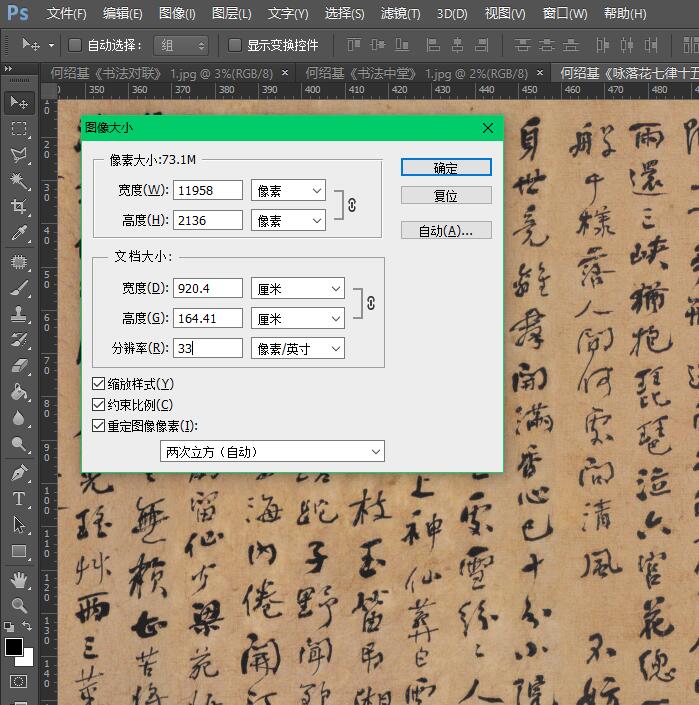Select the Eyedropper tool
Screen dimensions: 699x705
(x=19, y=233)
